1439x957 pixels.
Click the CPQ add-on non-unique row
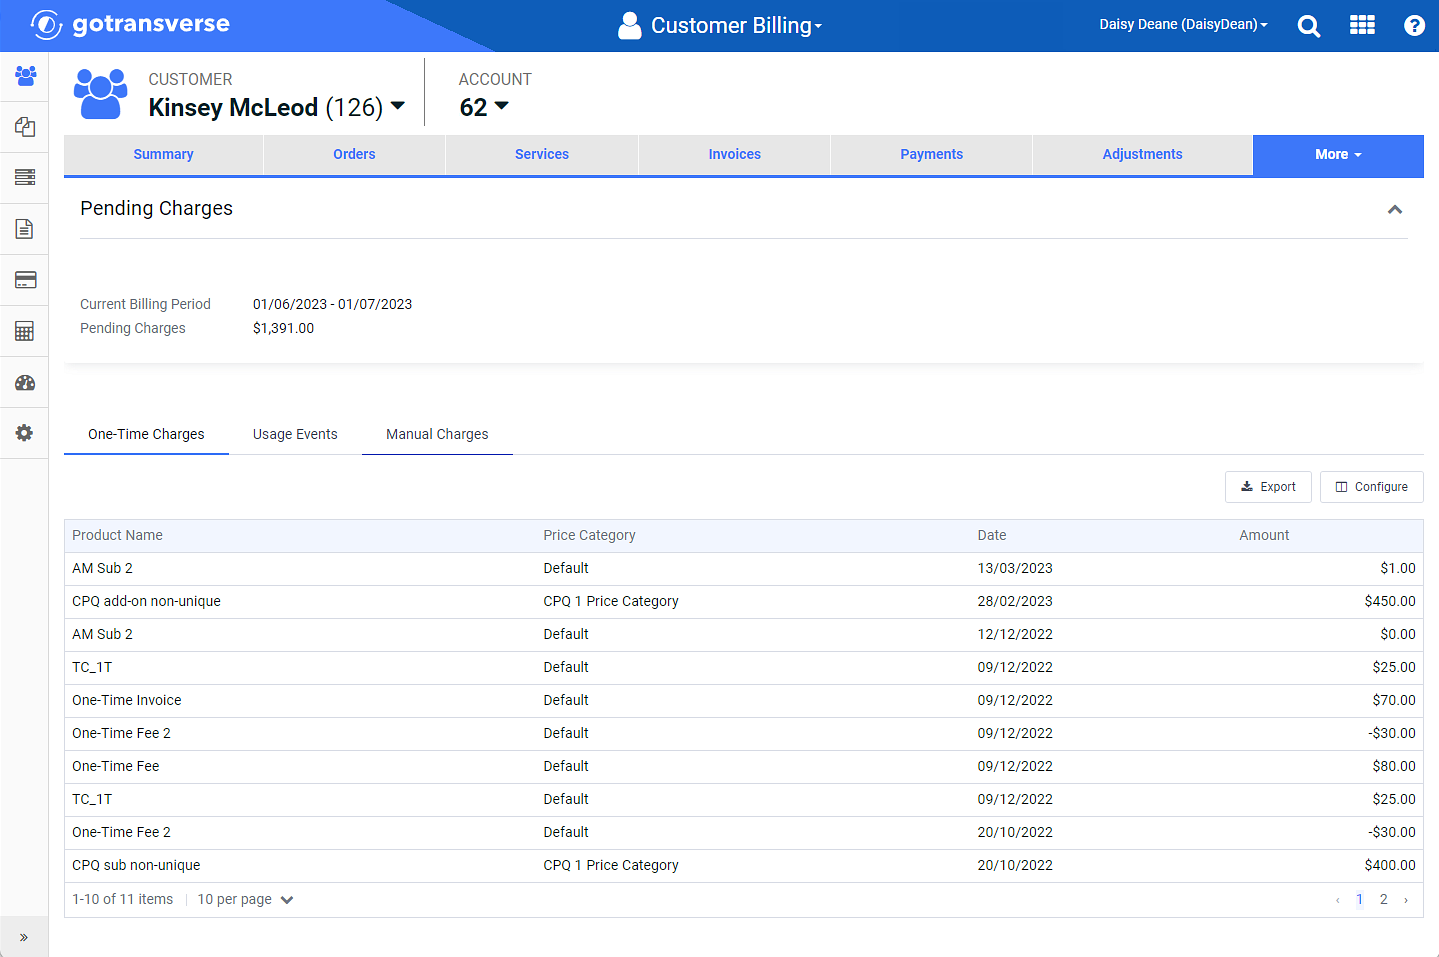coord(743,602)
